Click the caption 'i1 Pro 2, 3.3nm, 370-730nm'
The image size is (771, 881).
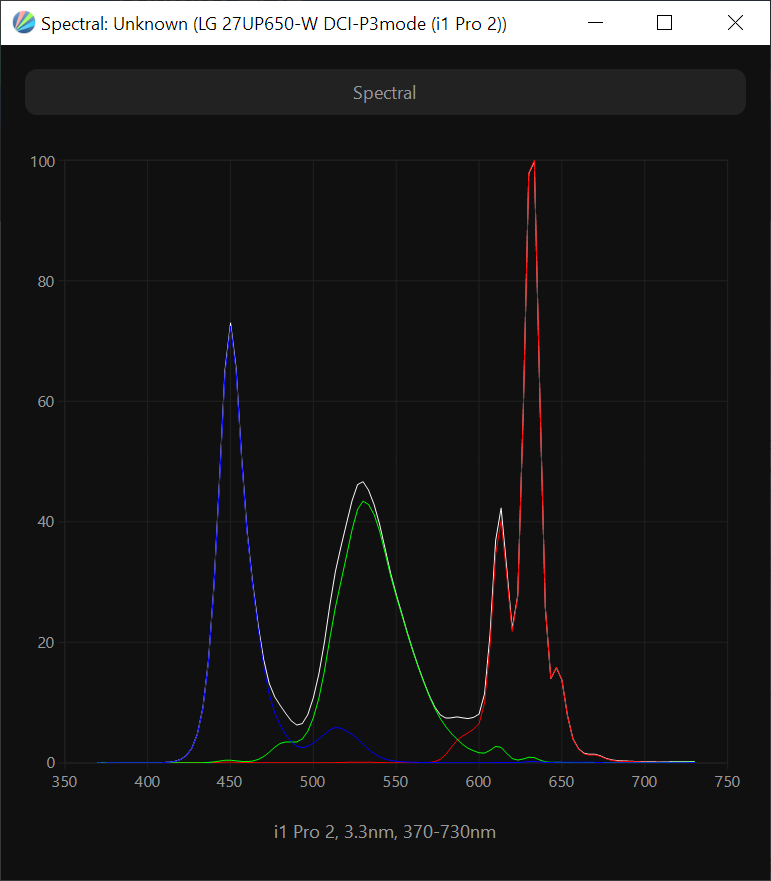[x=385, y=832]
